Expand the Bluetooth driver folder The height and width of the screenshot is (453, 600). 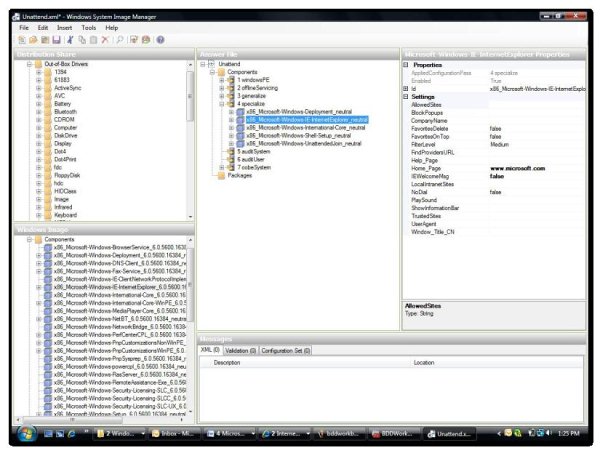point(39,112)
